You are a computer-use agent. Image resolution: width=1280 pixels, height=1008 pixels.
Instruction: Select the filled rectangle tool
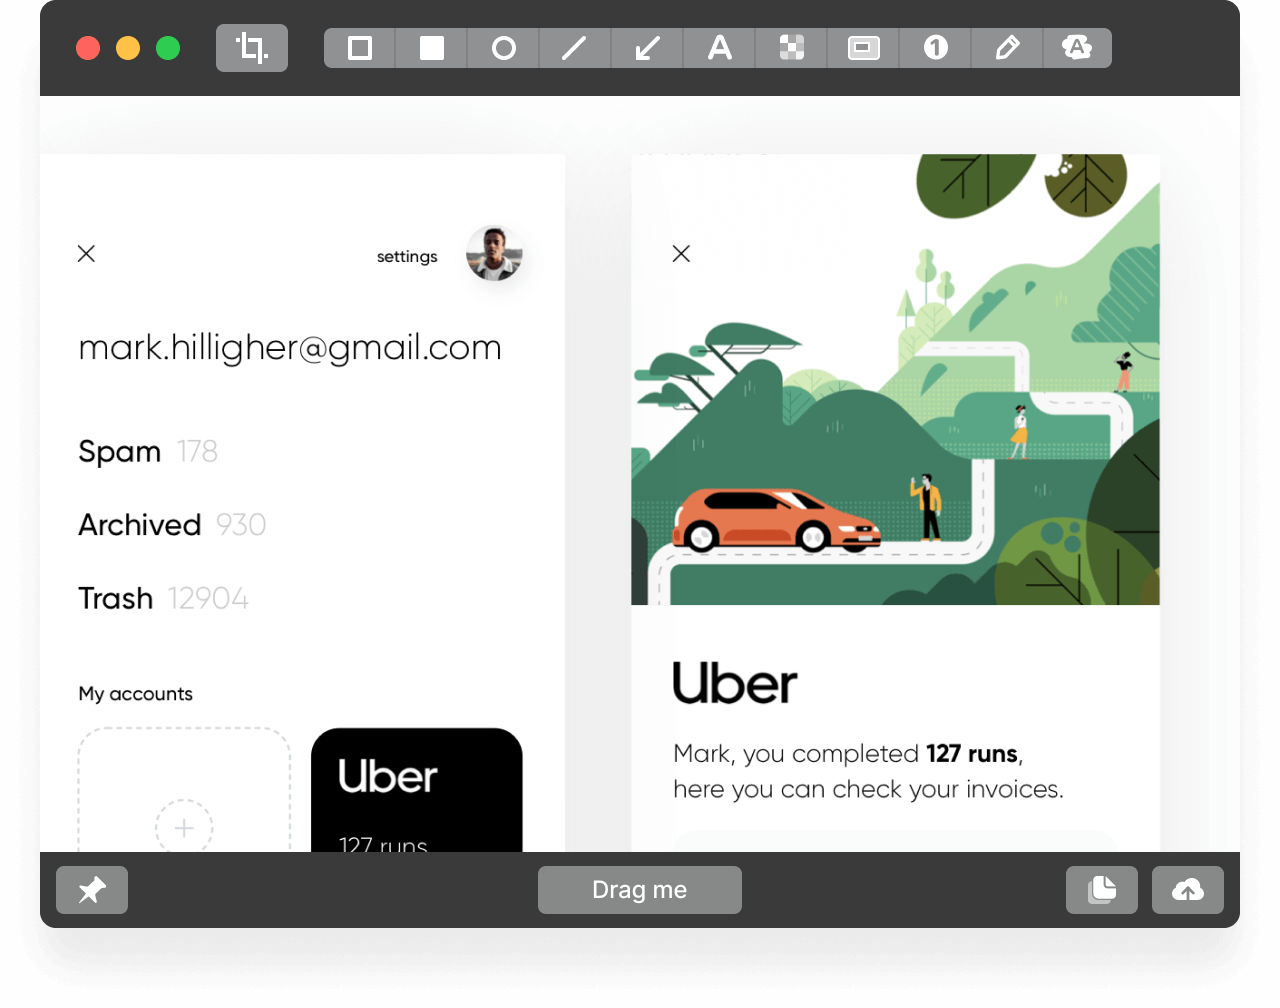(432, 48)
